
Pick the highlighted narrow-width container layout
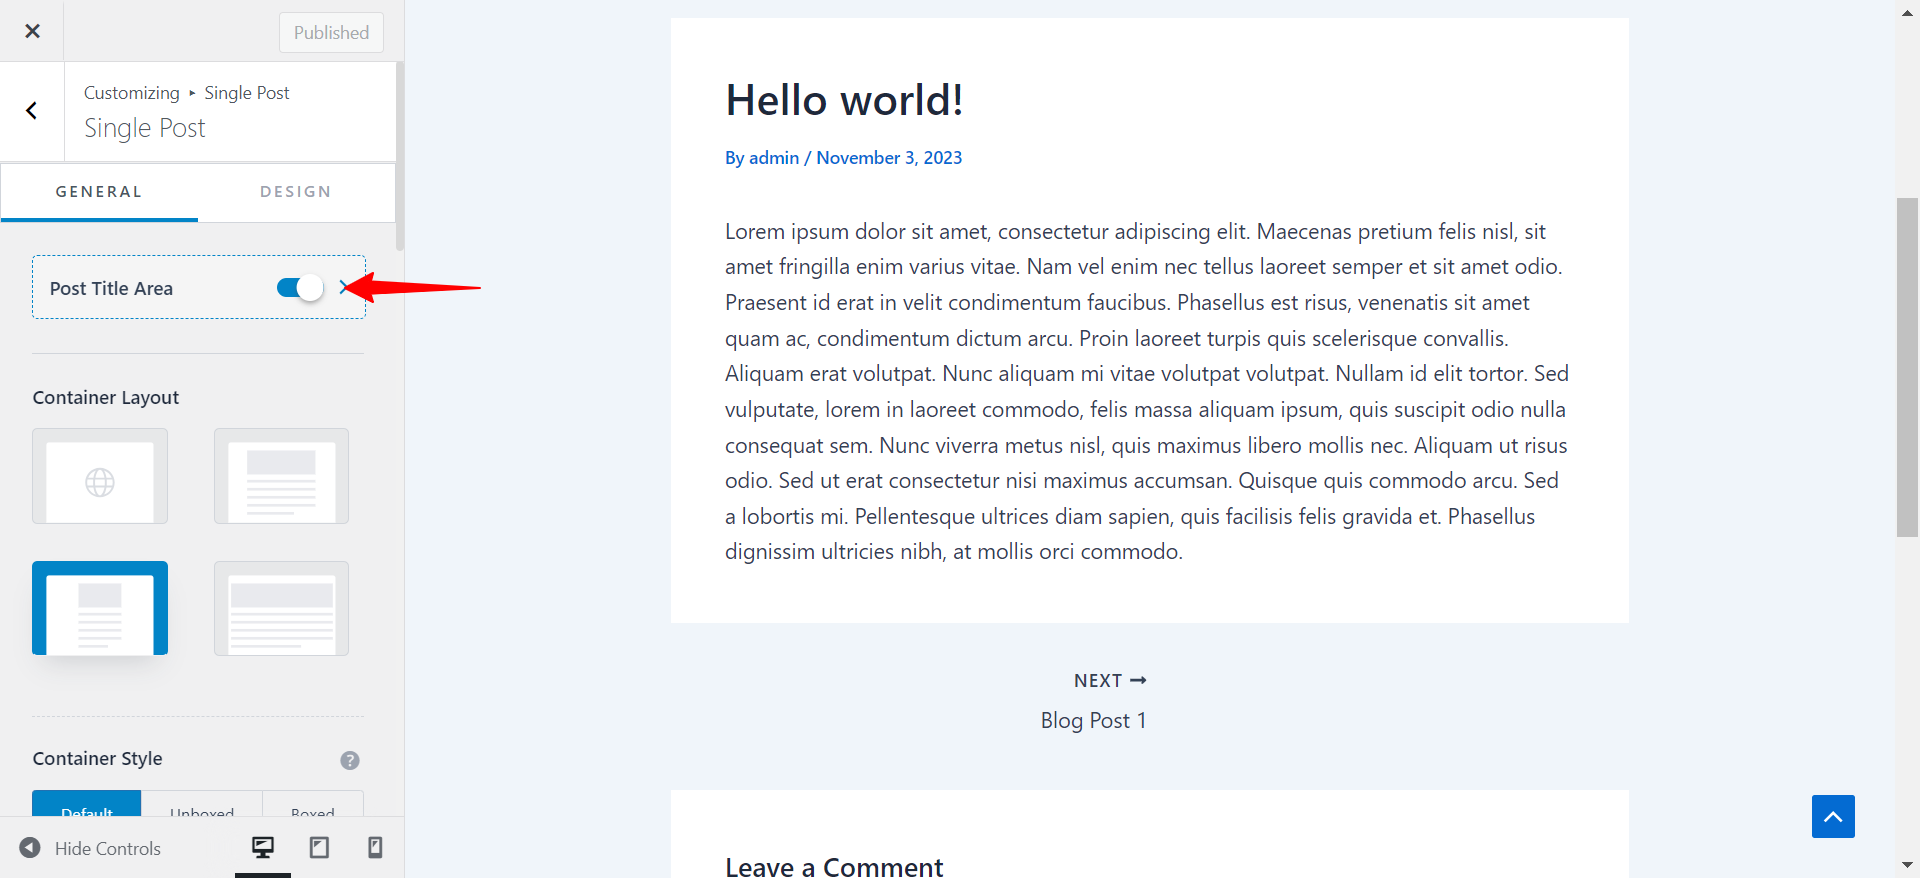pos(100,608)
